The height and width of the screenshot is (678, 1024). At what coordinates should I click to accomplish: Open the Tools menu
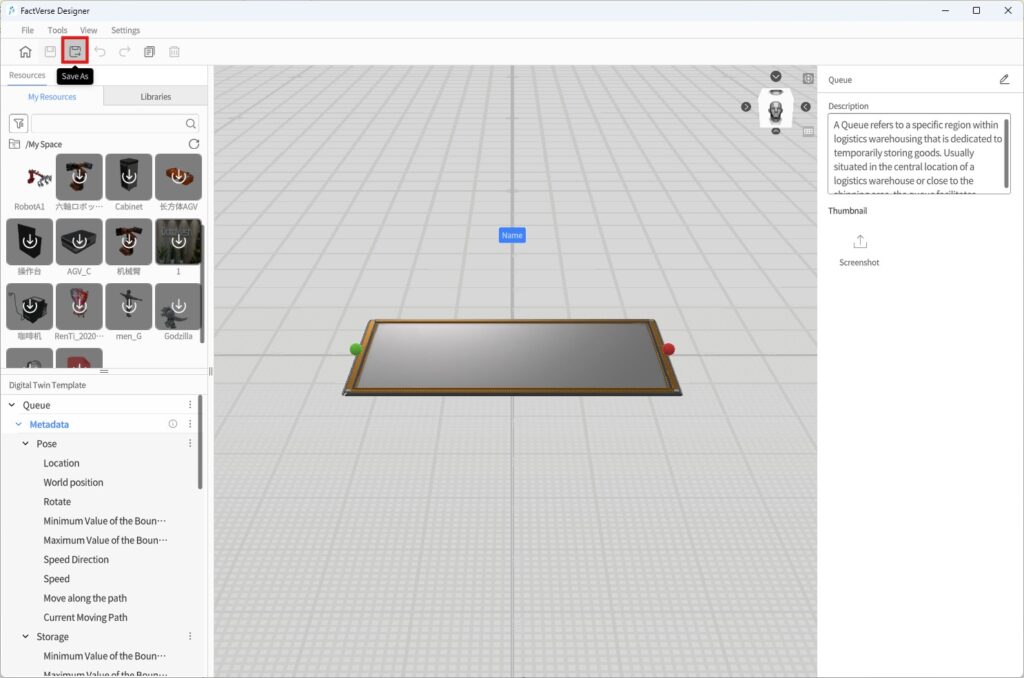57,30
